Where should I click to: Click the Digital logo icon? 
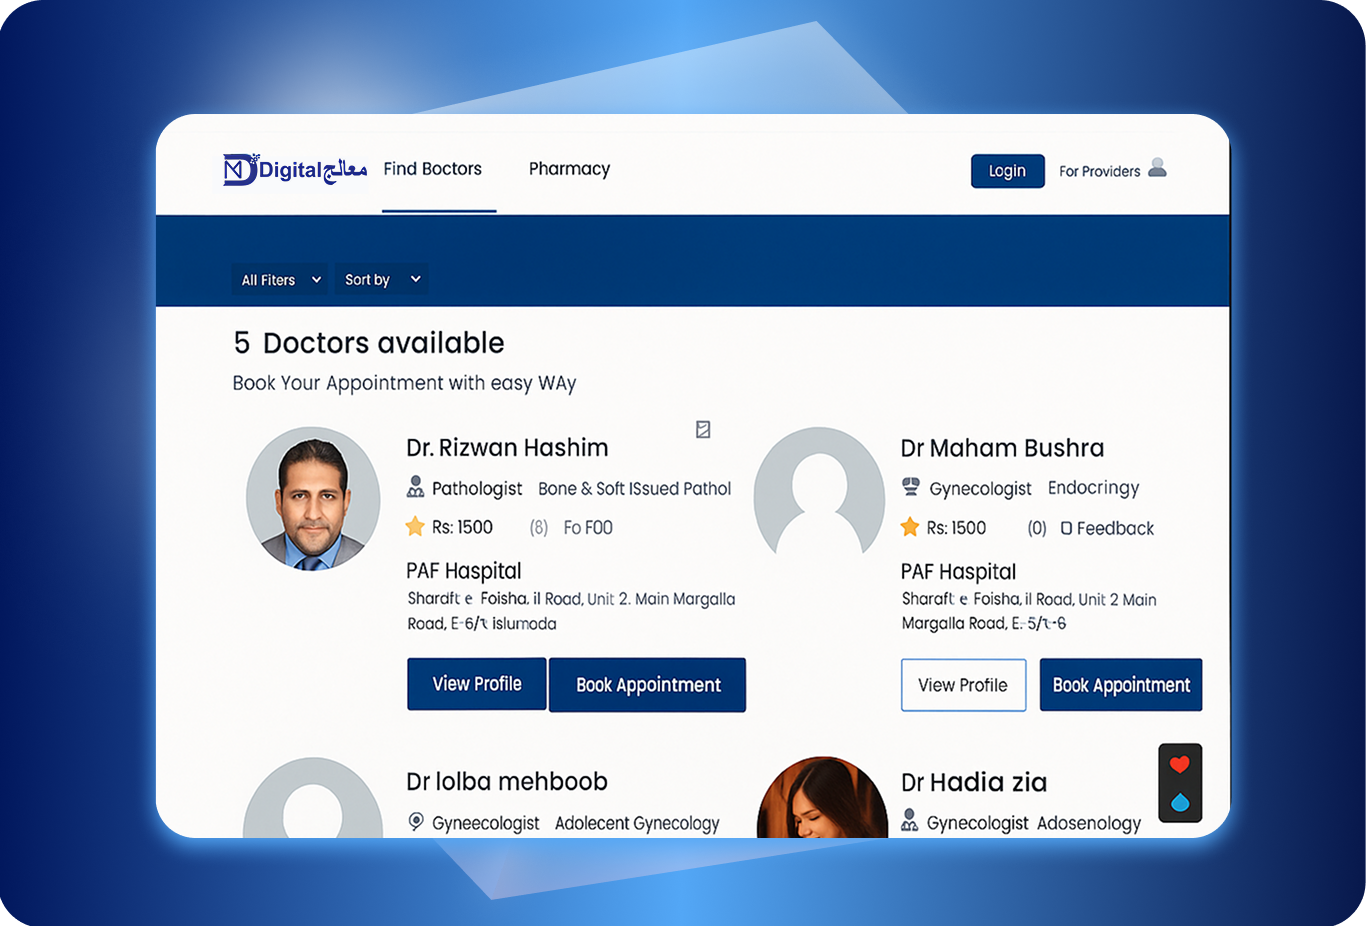click(x=240, y=170)
